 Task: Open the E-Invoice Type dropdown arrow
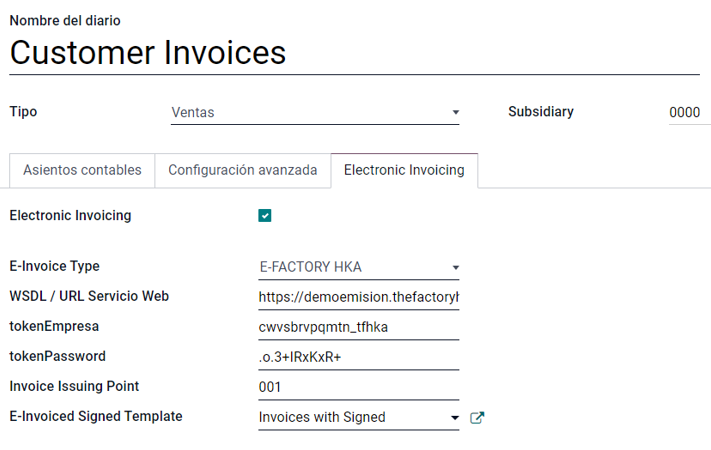pos(456,267)
